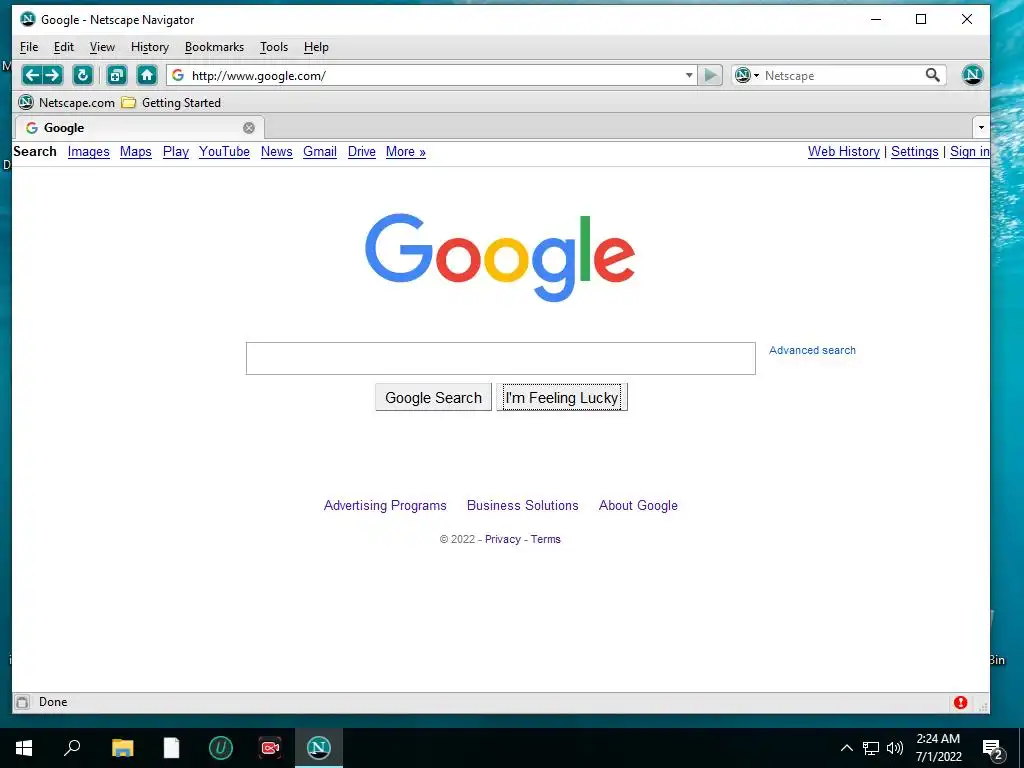Open the Getting Started bookmarks folder
1024x768 pixels.
pos(172,103)
